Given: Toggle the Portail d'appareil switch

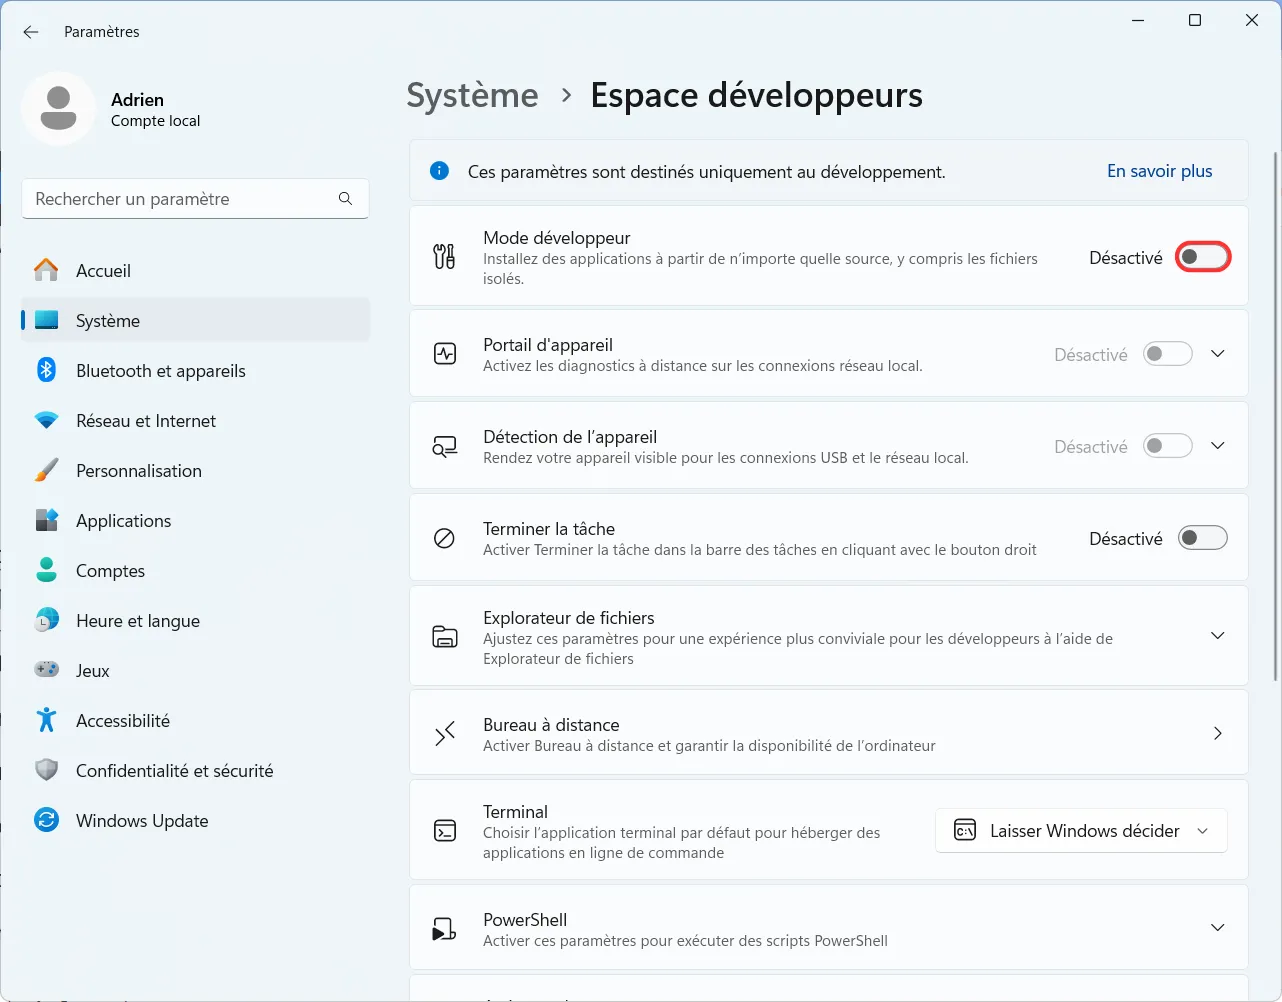Looking at the screenshot, I should (1168, 354).
